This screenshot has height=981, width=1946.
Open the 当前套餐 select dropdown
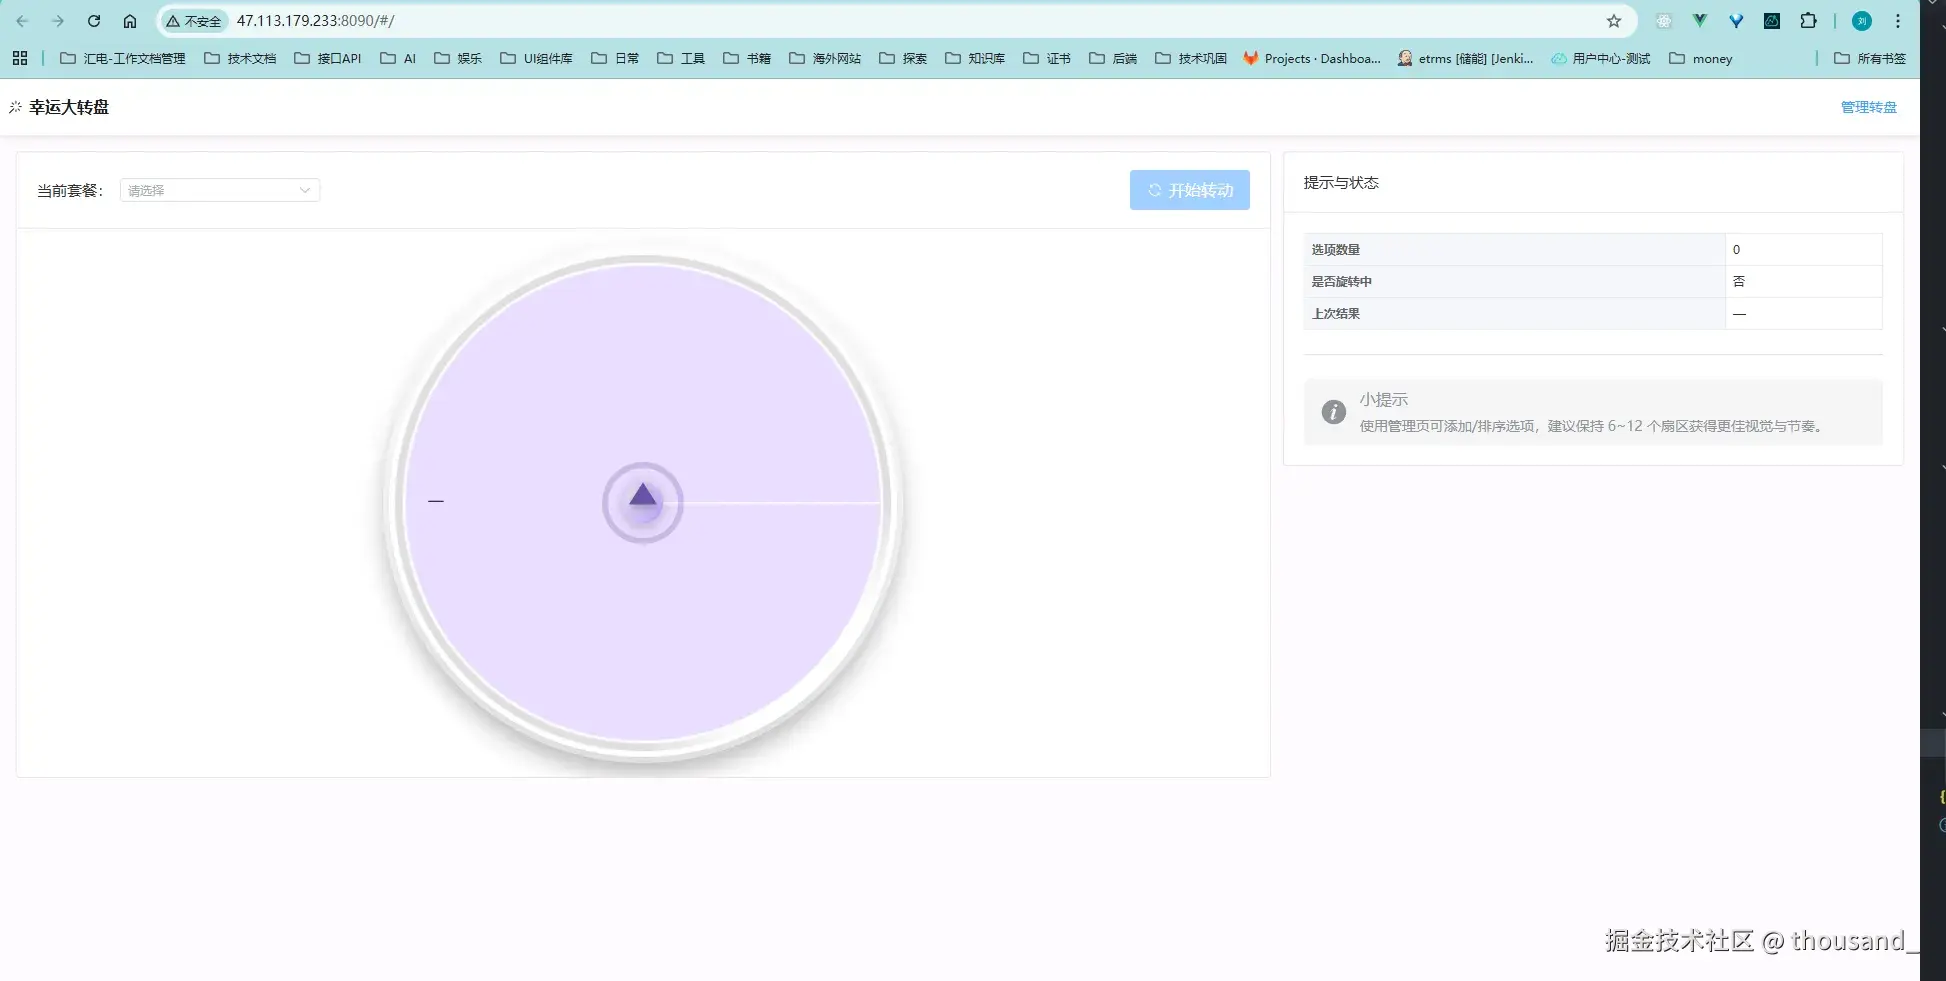tap(220, 190)
